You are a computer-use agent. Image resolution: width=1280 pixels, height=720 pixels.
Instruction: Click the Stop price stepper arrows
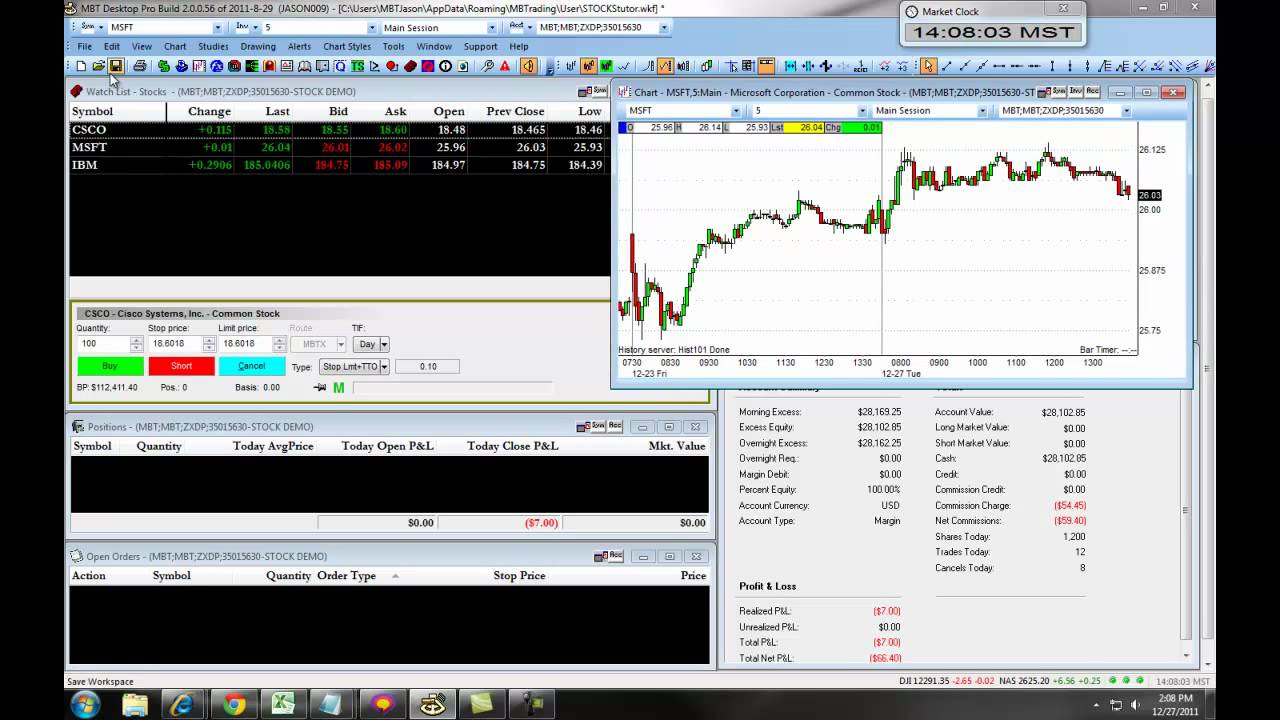[209, 344]
